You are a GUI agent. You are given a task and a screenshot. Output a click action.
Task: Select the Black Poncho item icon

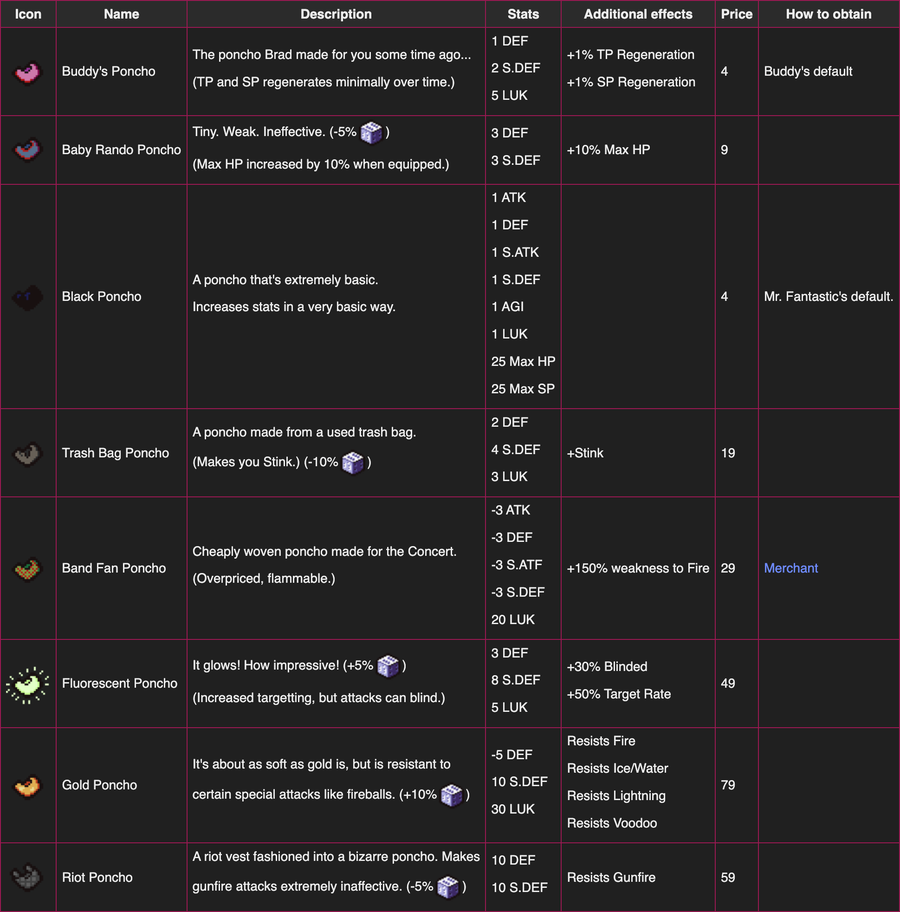(28, 297)
